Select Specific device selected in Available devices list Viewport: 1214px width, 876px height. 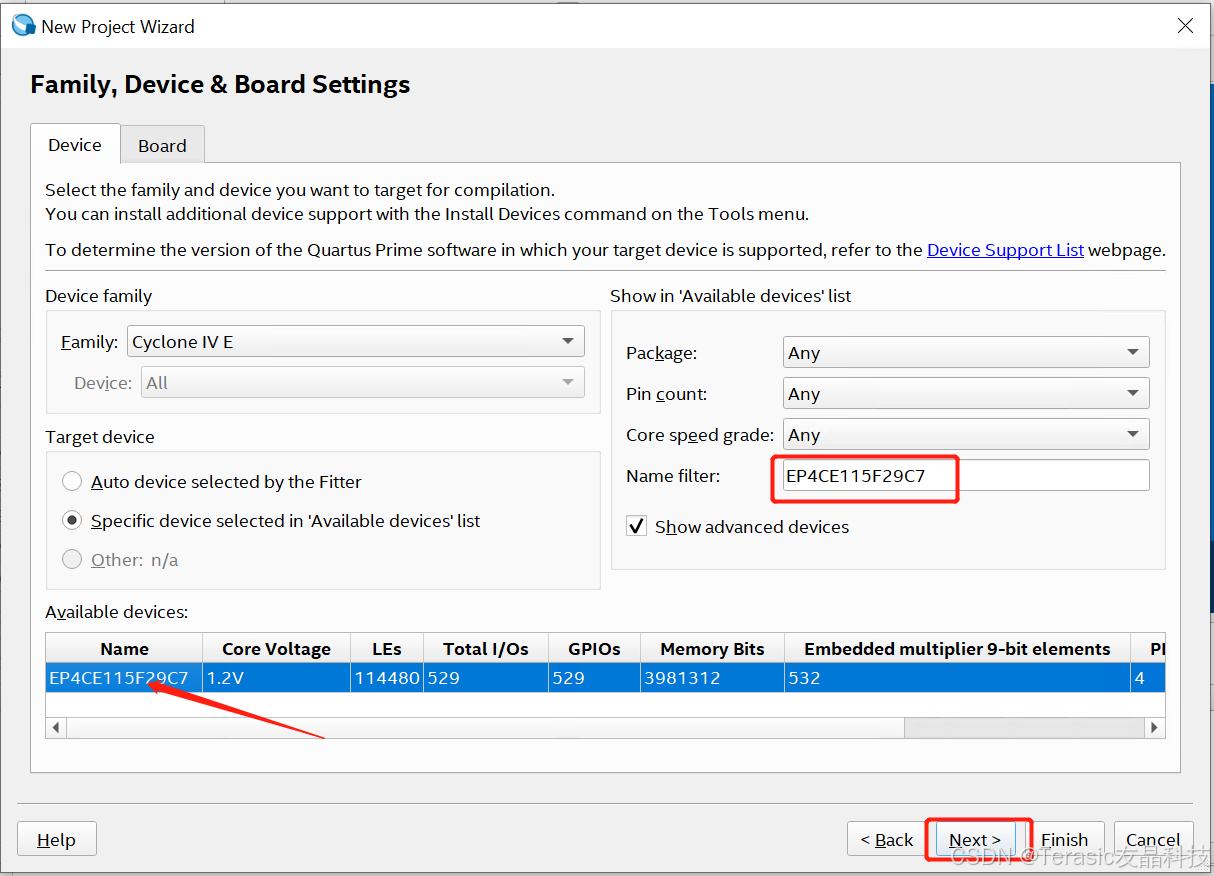click(x=72, y=520)
